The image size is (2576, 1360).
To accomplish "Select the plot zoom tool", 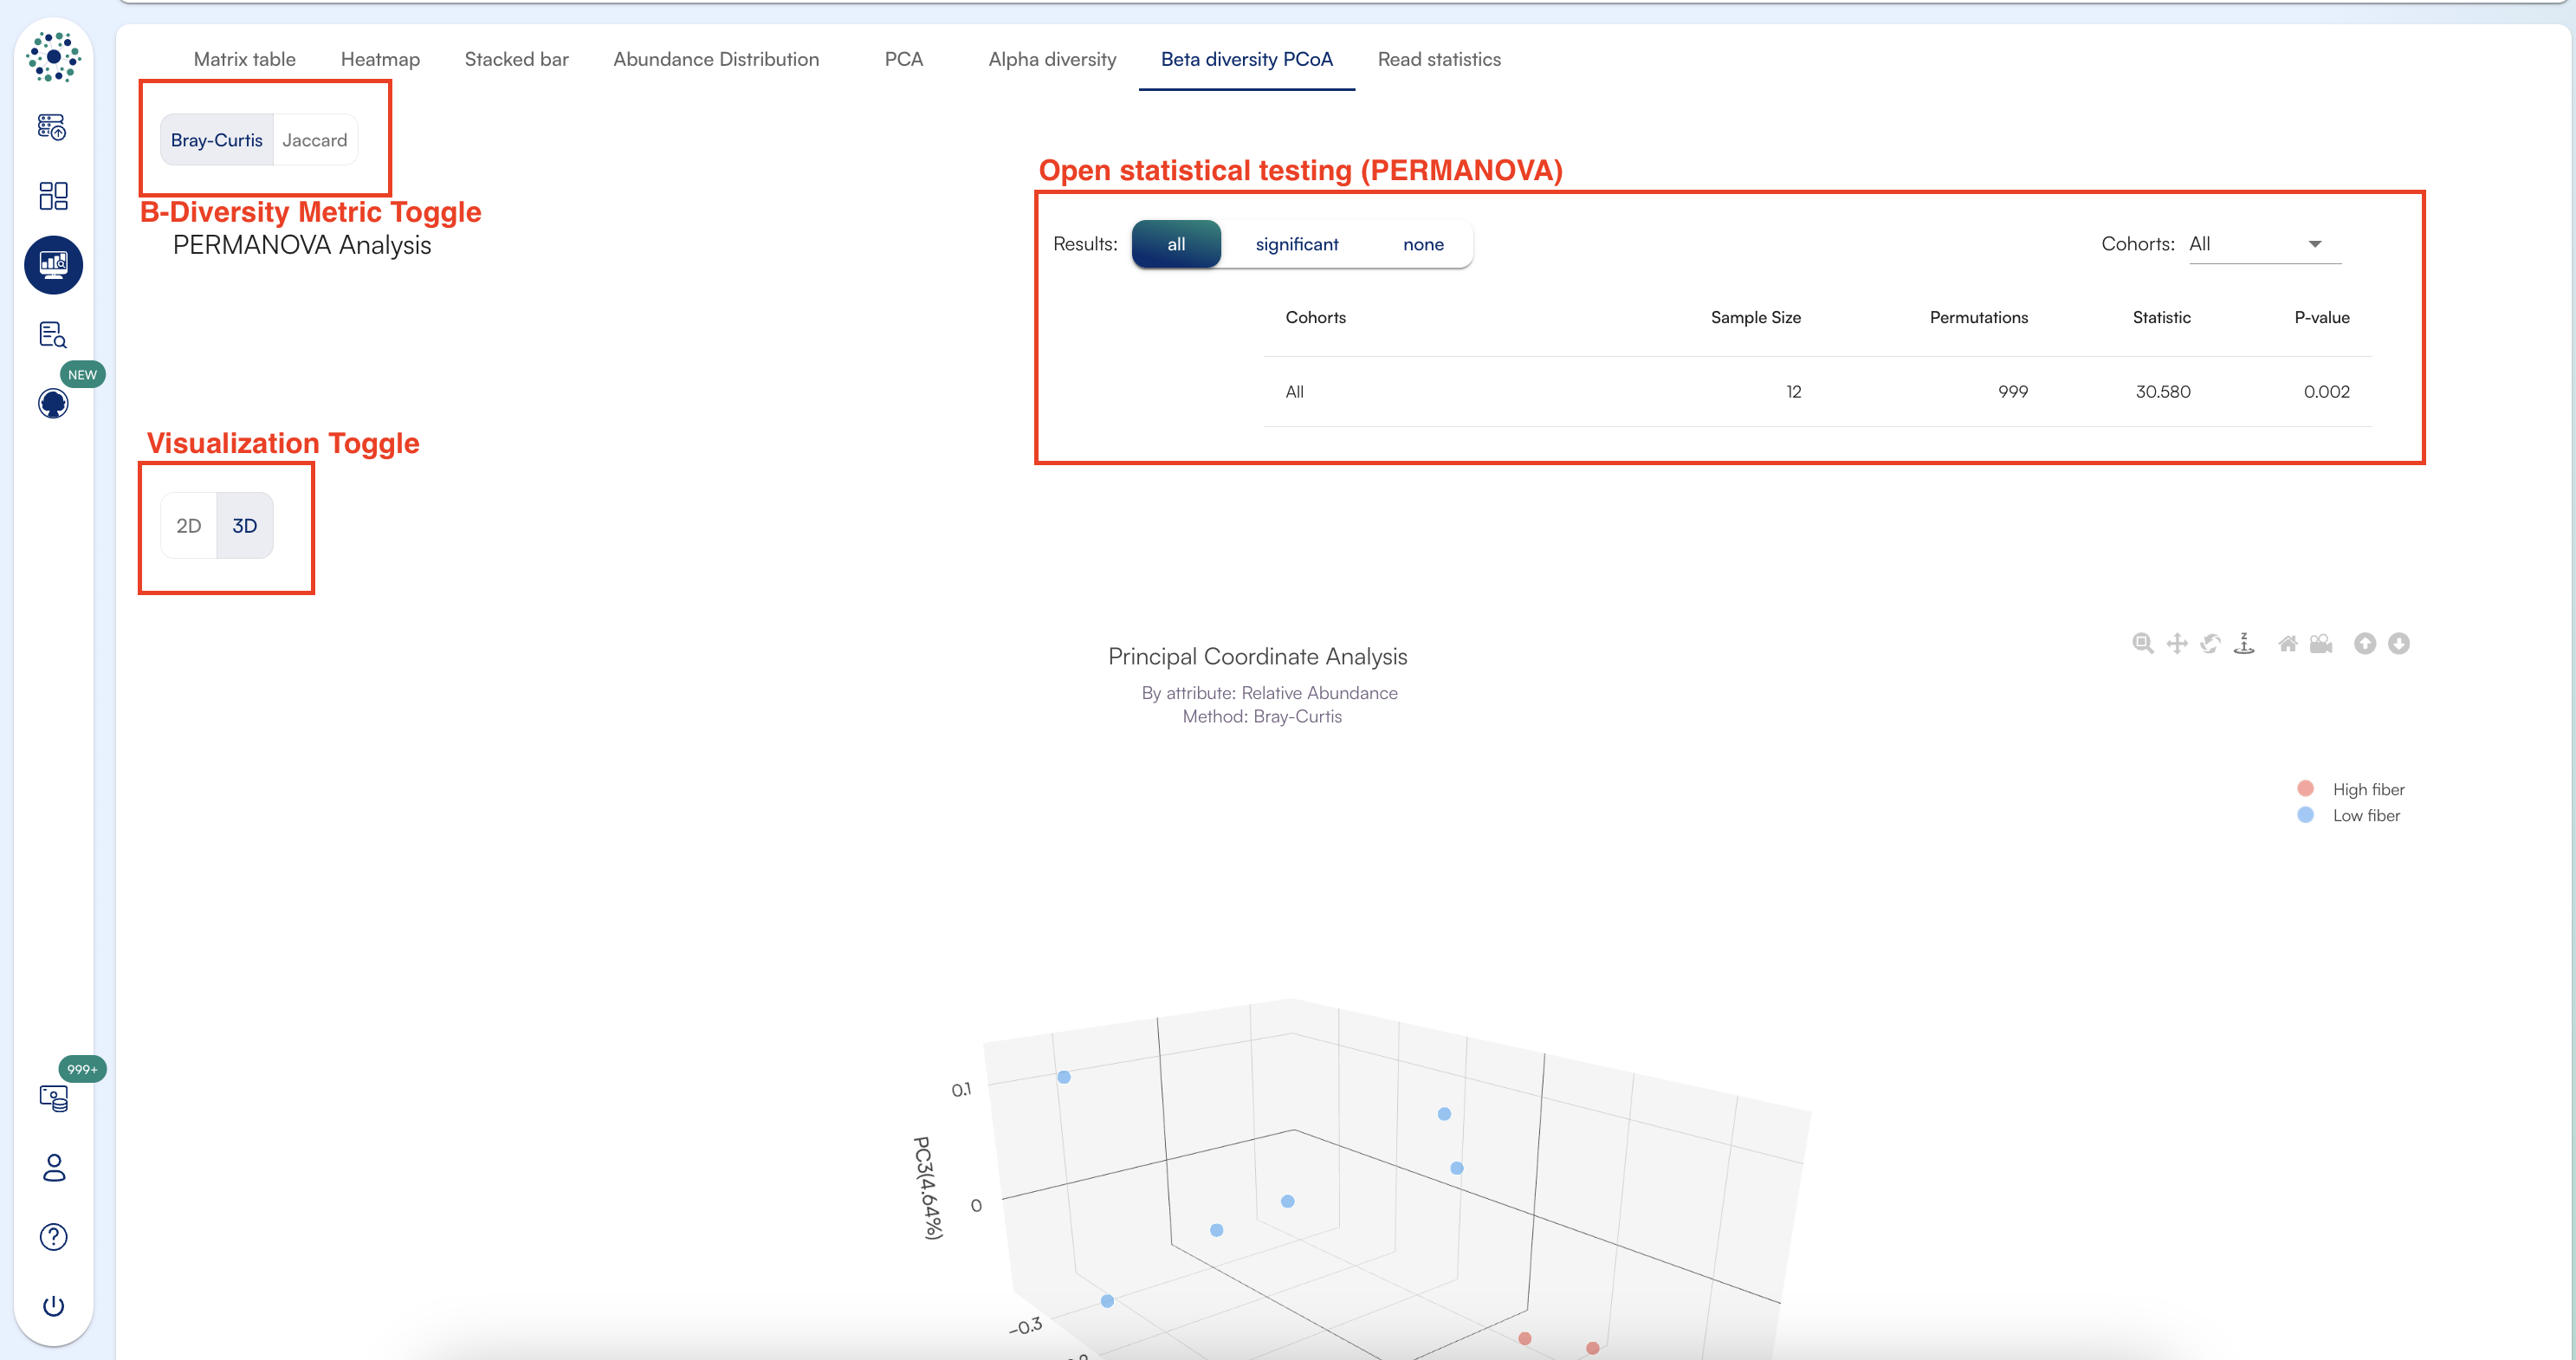I will pos(2142,643).
